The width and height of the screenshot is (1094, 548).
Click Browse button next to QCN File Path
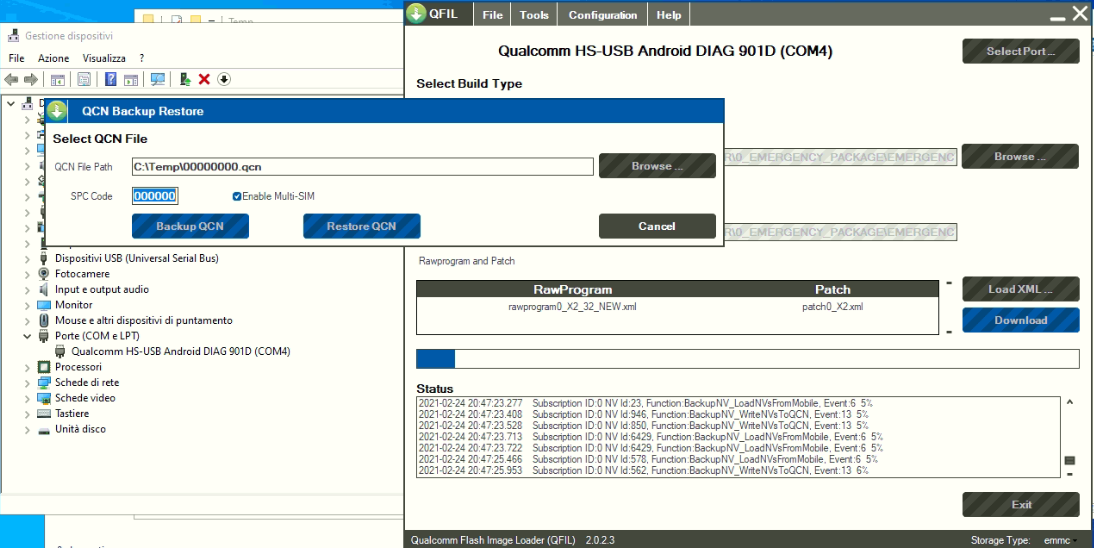point(657,166)
